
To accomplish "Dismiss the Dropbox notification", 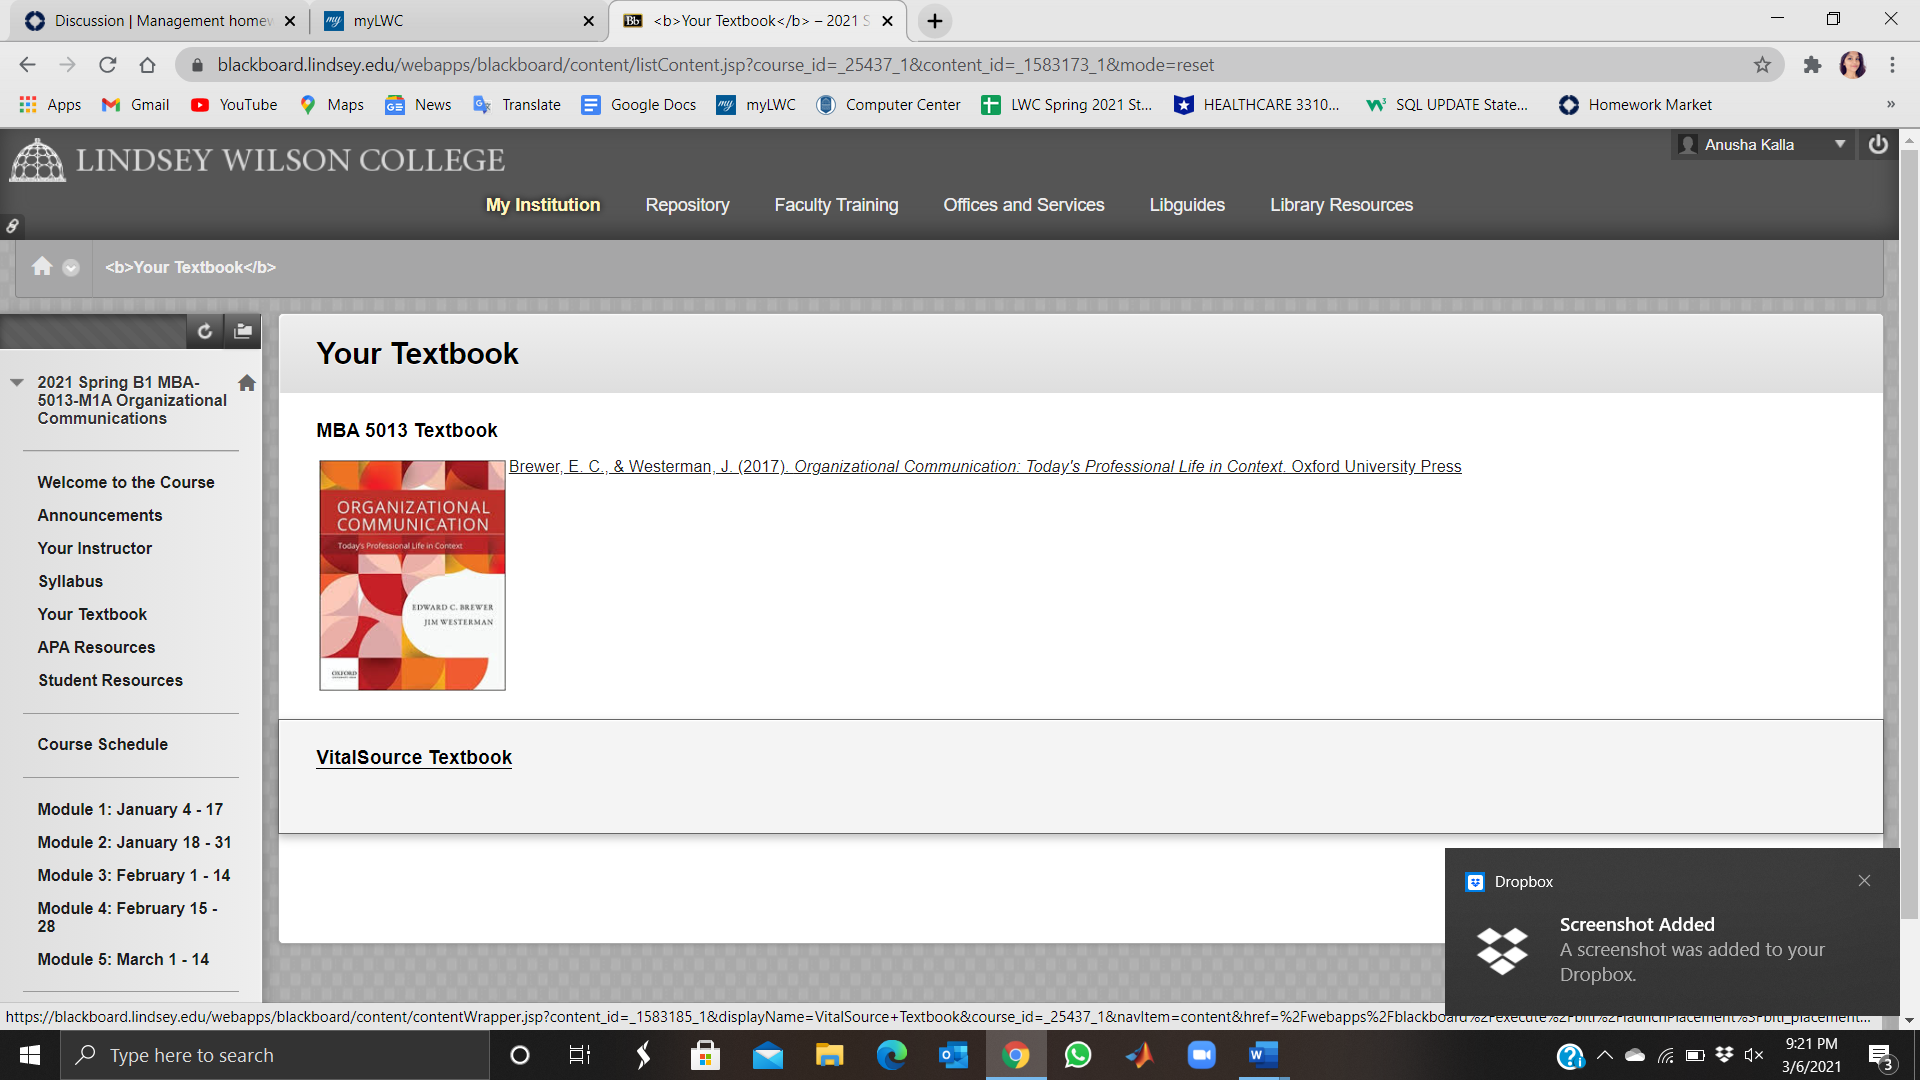I will [x=1864, y=881].
